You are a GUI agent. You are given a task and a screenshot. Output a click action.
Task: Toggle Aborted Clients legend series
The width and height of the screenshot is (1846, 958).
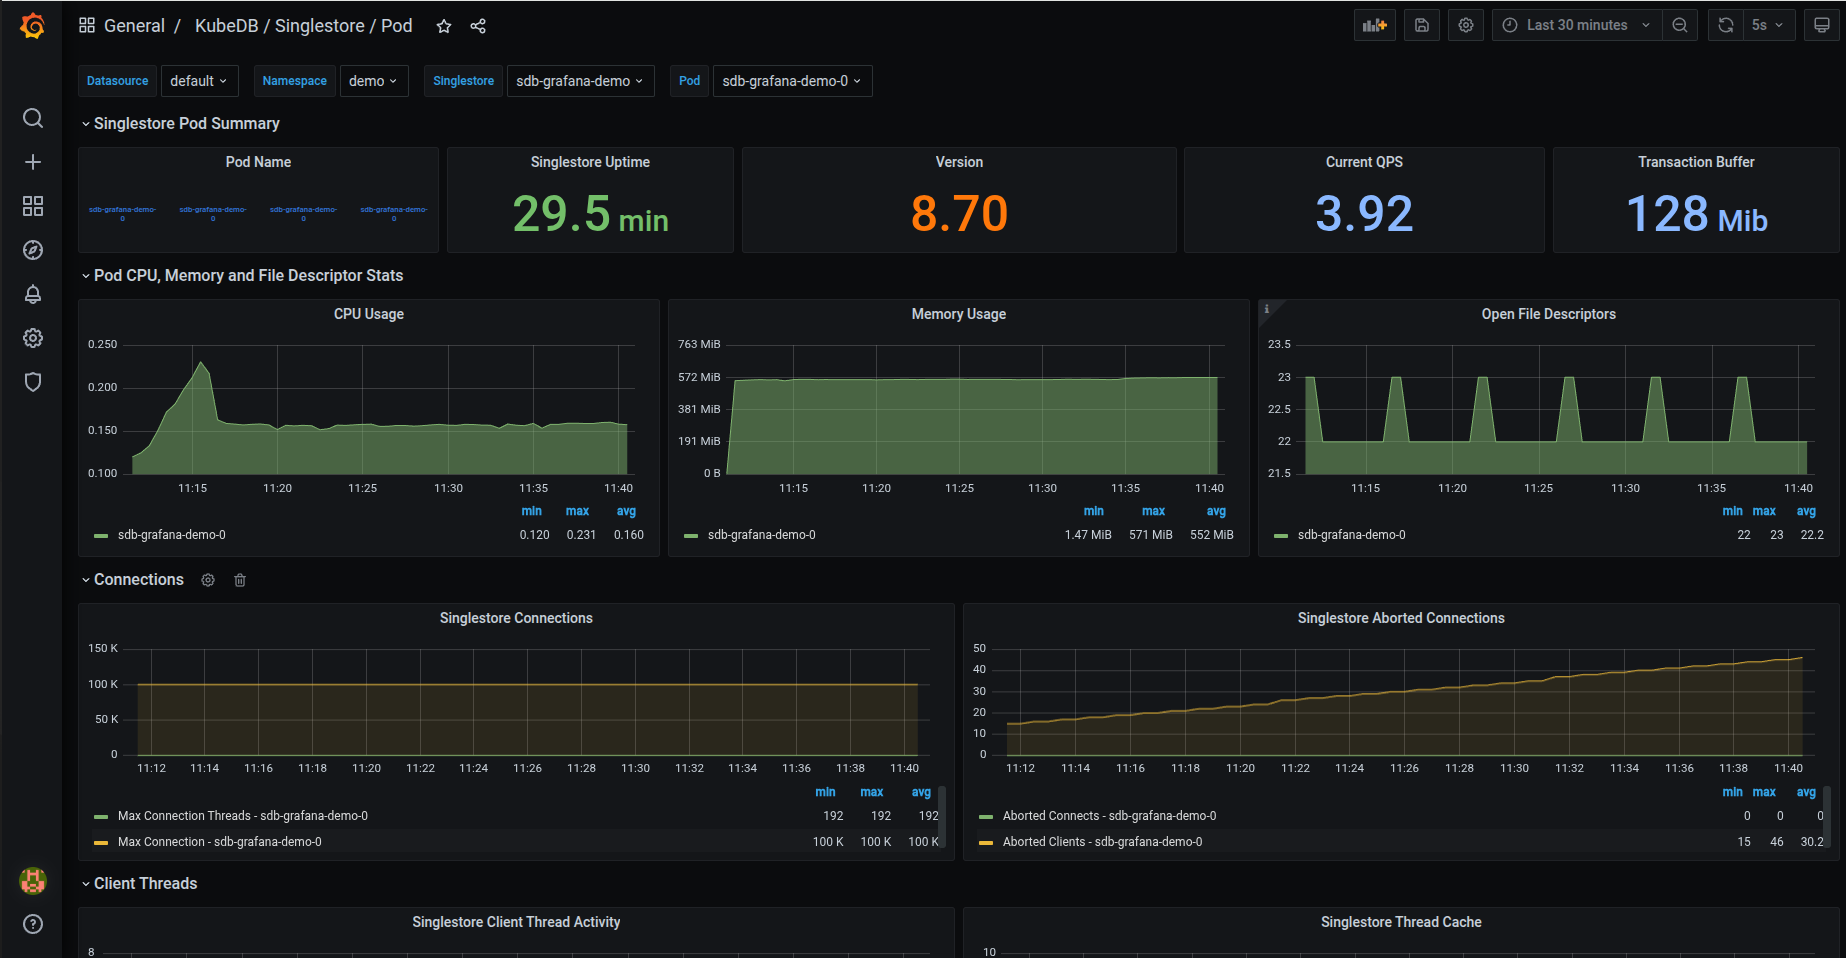[1102, 842]
